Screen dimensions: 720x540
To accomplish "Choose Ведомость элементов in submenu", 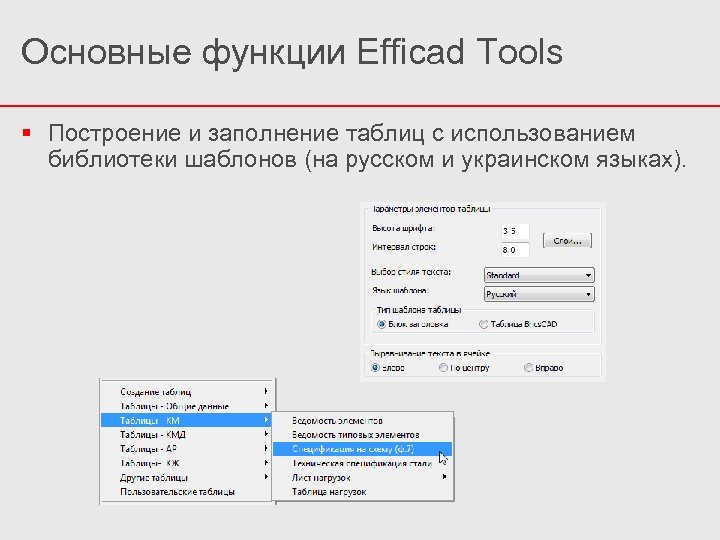I will pos(363,420).
